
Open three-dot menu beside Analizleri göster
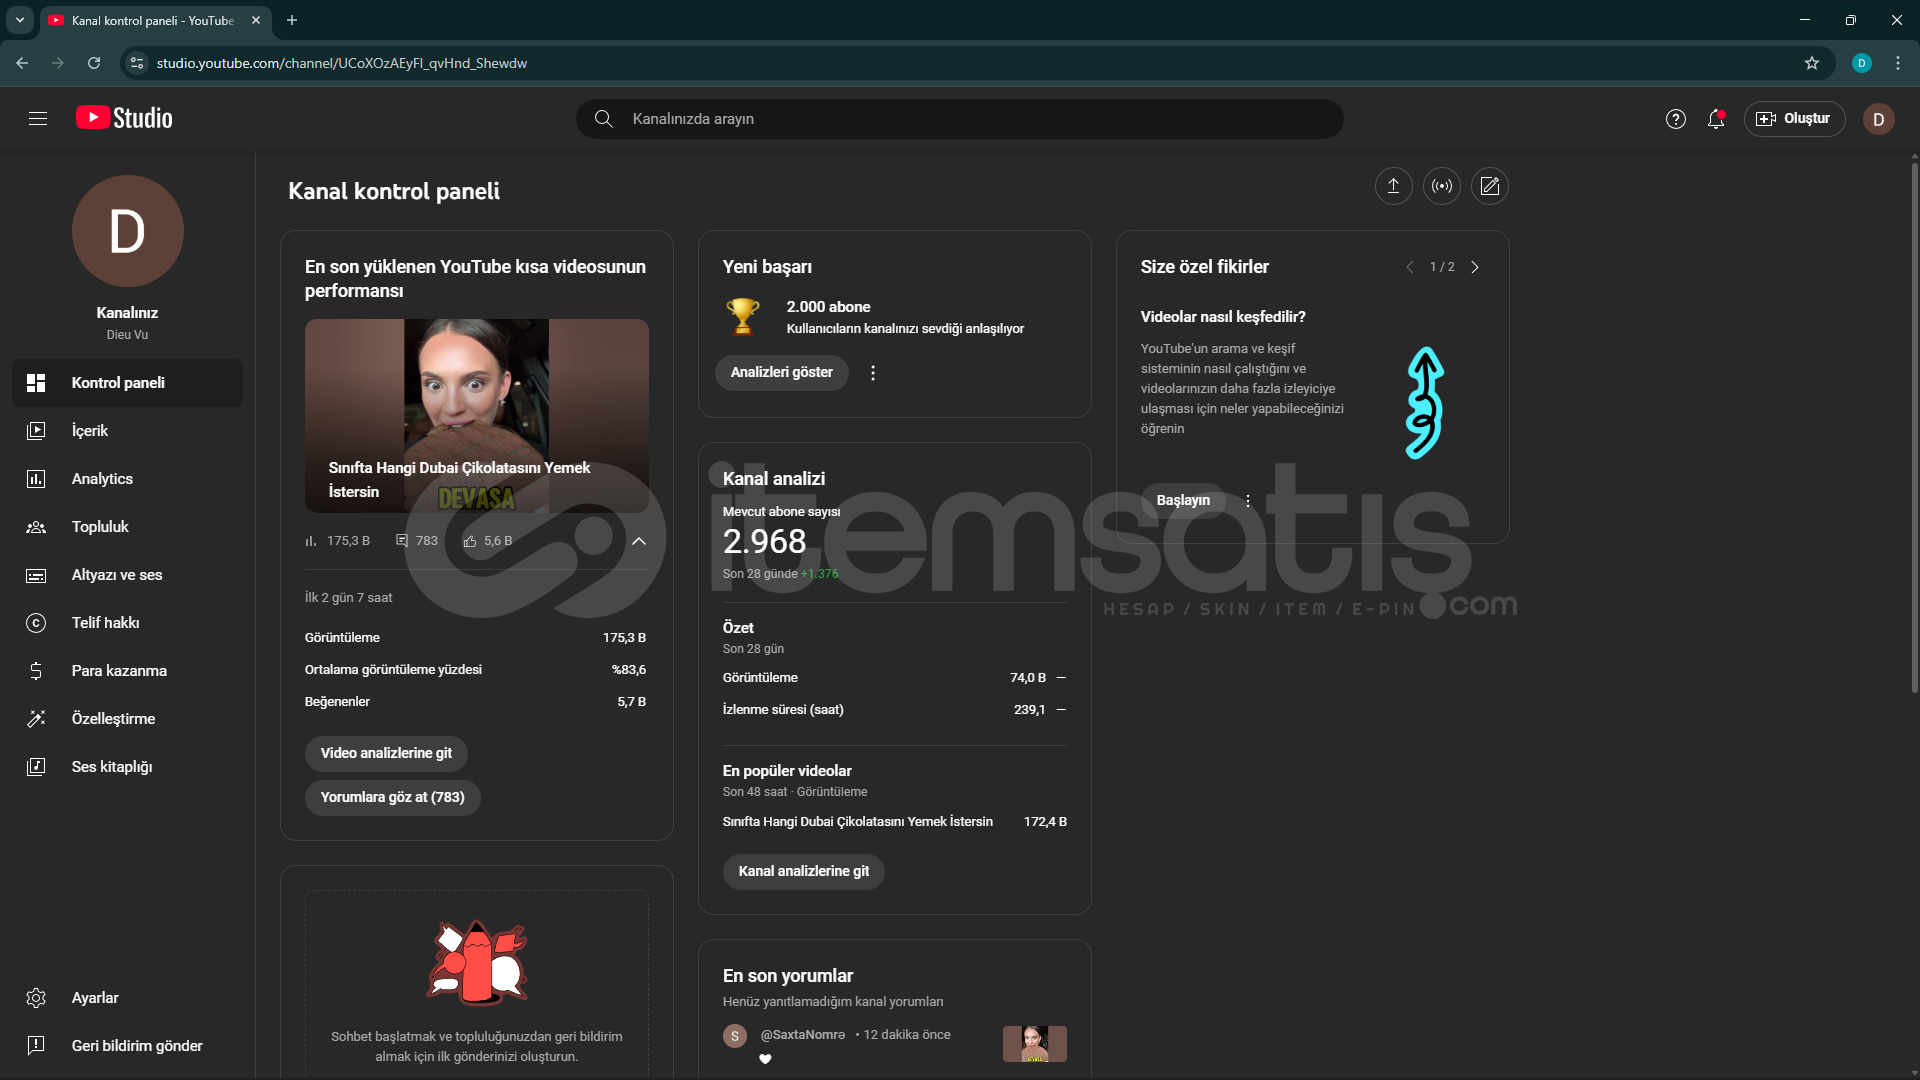873,373
